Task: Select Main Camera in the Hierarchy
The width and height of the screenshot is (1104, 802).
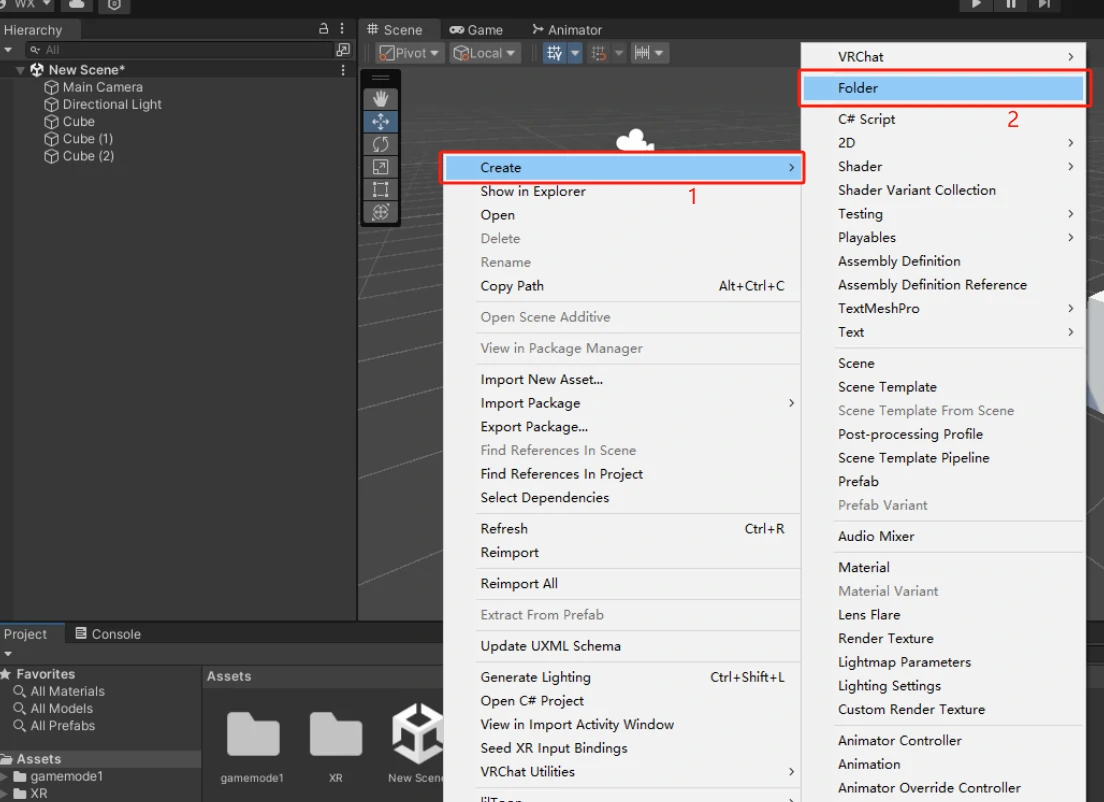Action: click(x=102, y=87)
